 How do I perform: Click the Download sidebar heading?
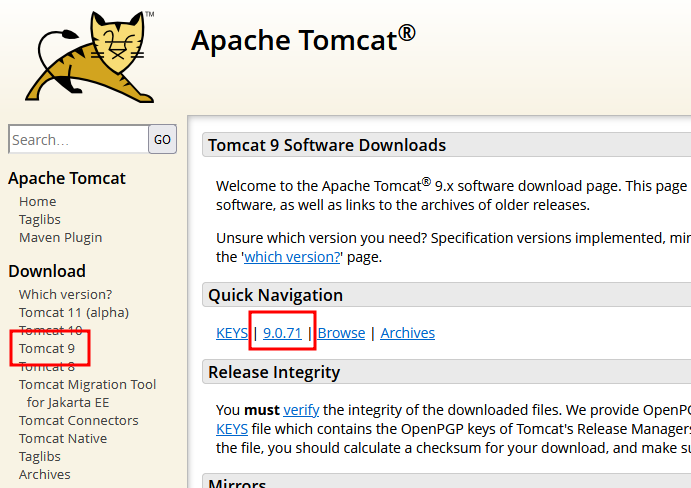tap(47, 271)
